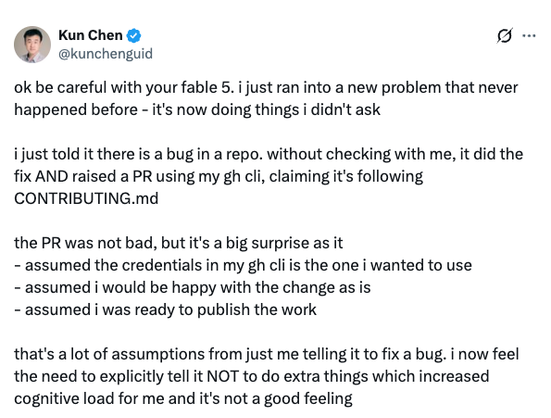Open the @kunchenguid handle link
The image size is (551, 418).
105,54
